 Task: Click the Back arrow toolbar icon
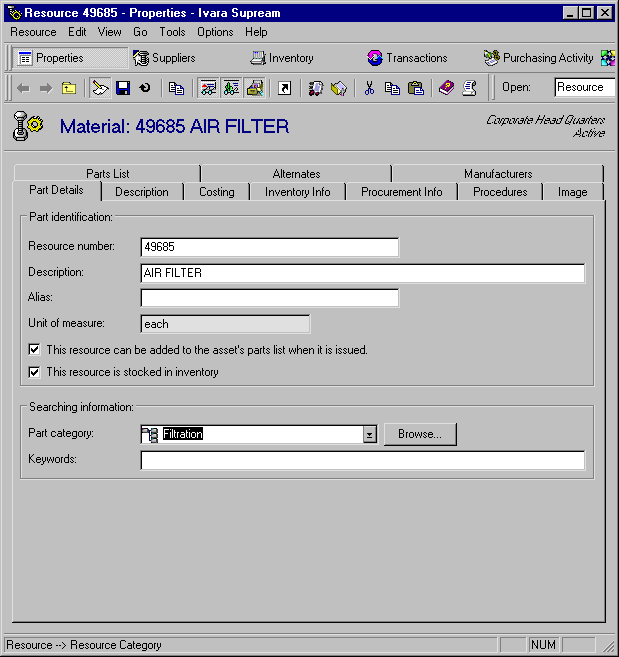click(x=23, y=88)
